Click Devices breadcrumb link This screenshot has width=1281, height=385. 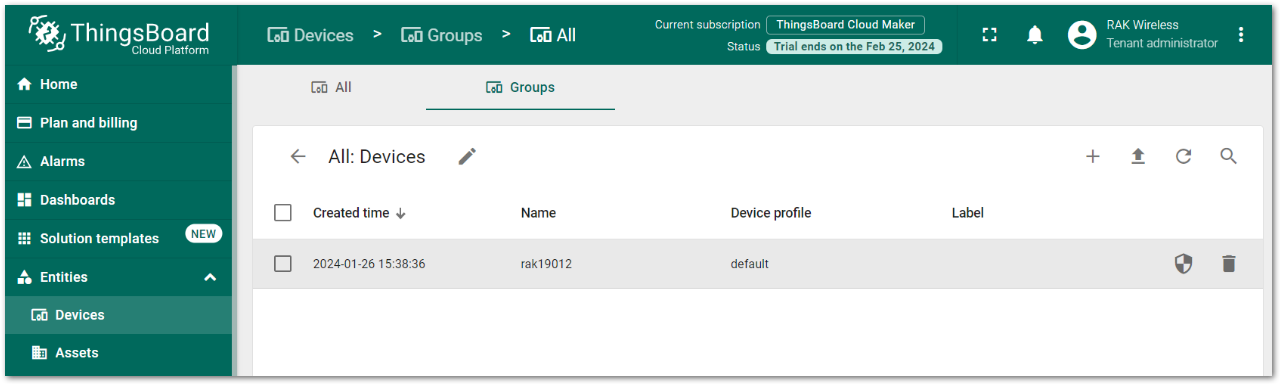(x=310, y=35)
